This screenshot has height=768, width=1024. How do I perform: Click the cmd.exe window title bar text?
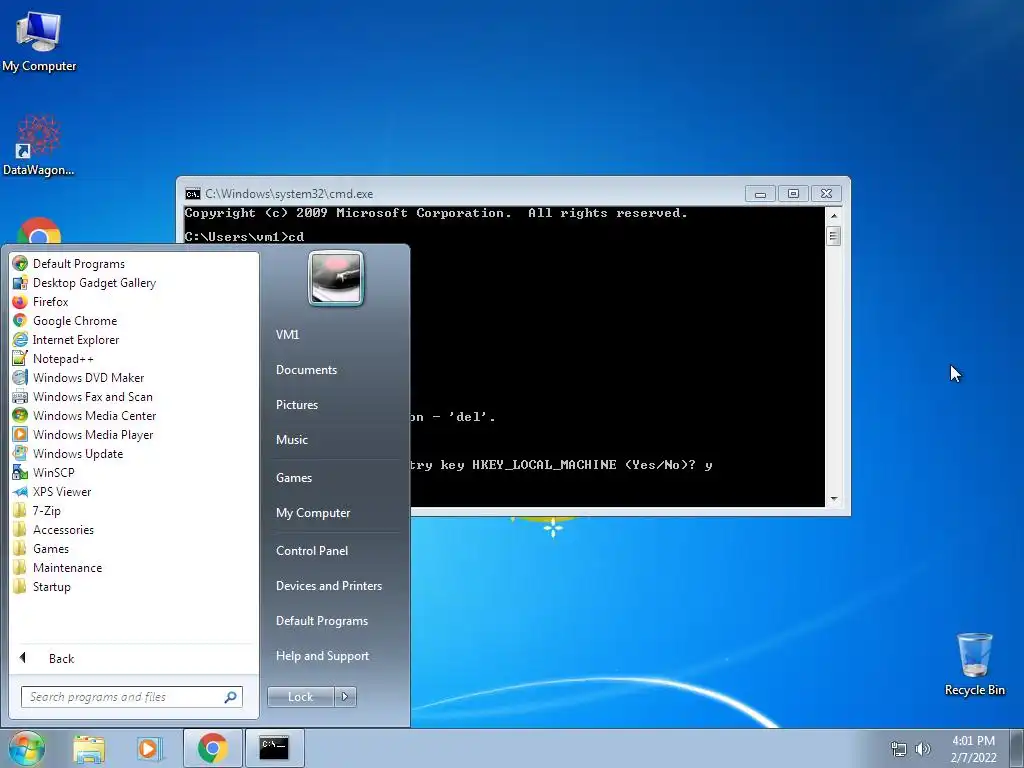point(289,194)
